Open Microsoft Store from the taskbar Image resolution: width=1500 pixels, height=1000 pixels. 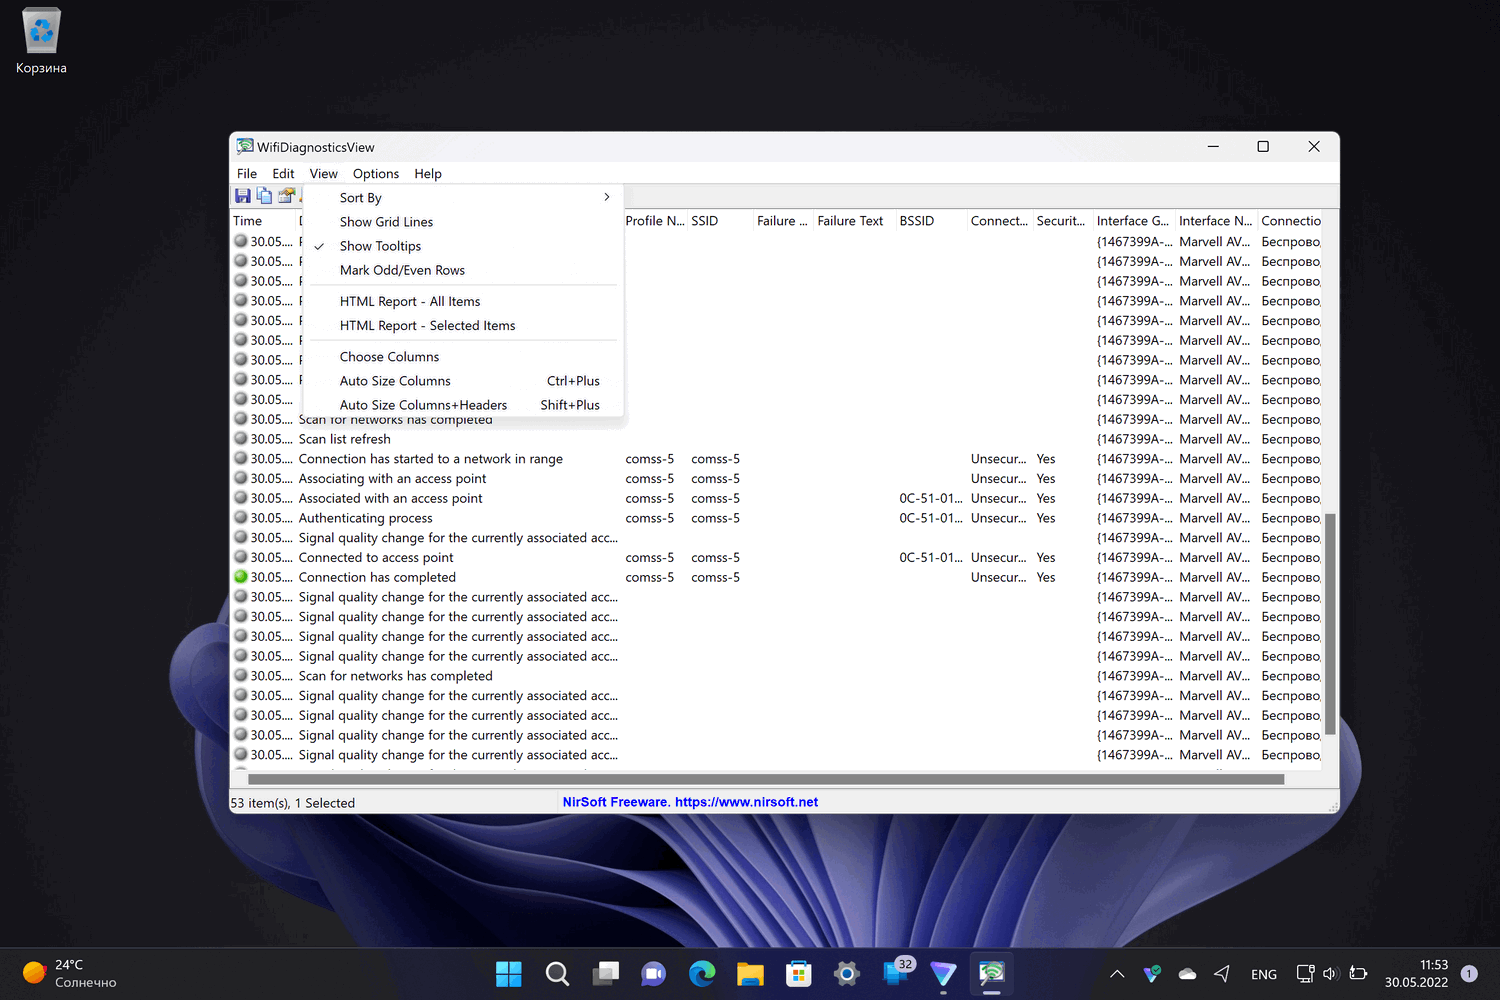pyautogui.click(x=798, y=973)
